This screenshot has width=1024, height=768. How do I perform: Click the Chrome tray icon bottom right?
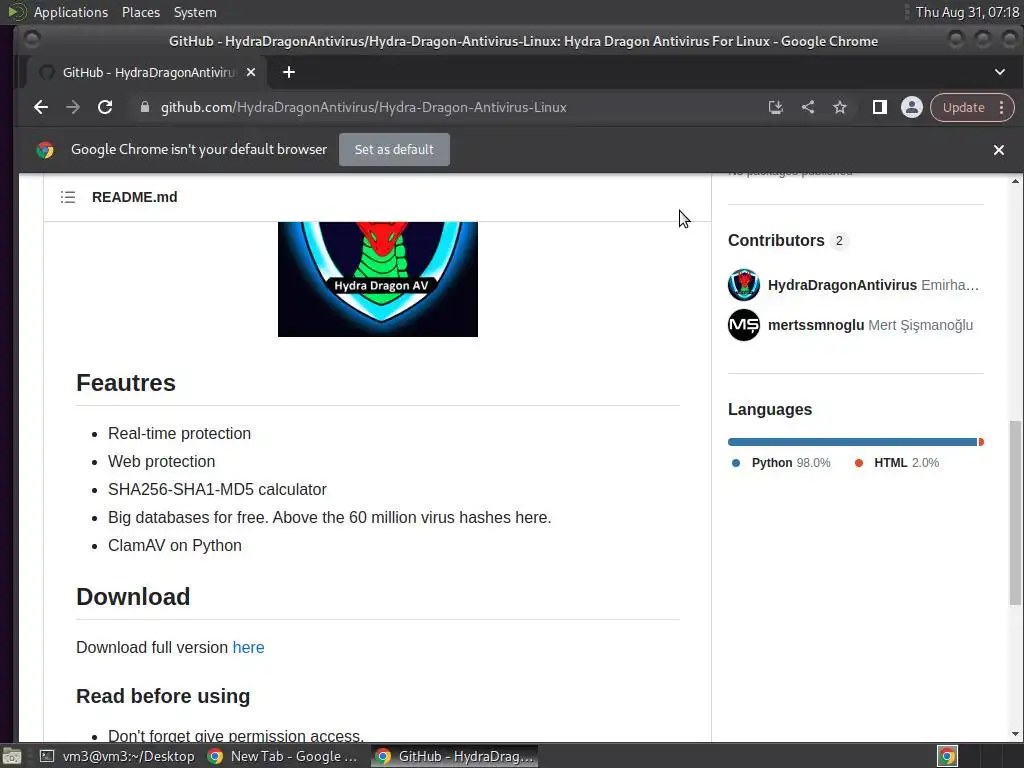coord(948,756)
